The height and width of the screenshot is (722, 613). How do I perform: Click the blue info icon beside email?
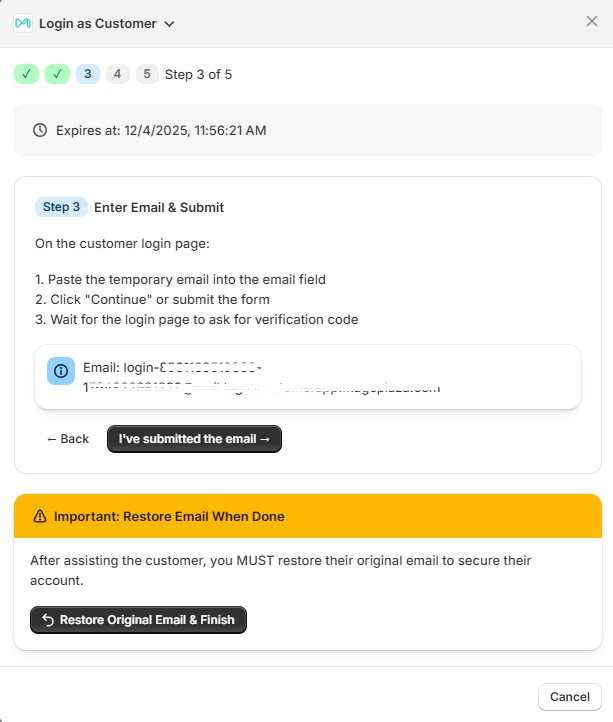pyautogui.click(x=61, y=371)
